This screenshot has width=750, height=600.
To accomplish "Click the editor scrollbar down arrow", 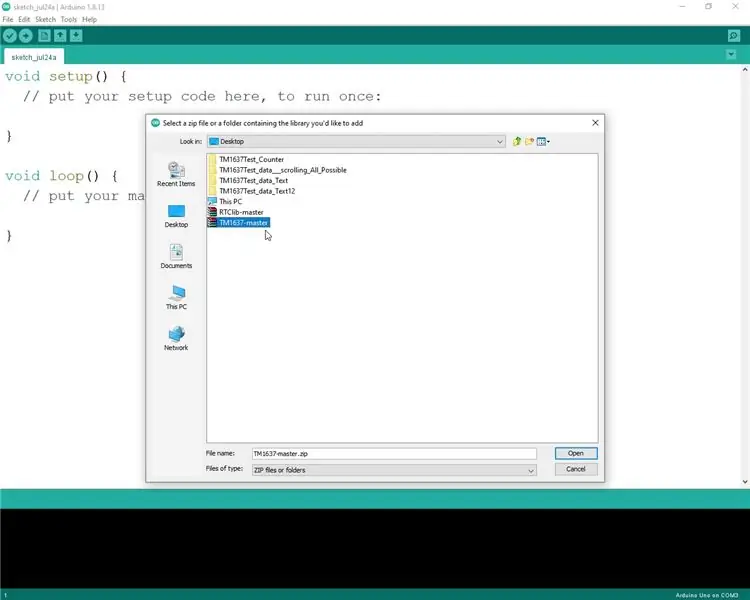I will coord(745,482).
